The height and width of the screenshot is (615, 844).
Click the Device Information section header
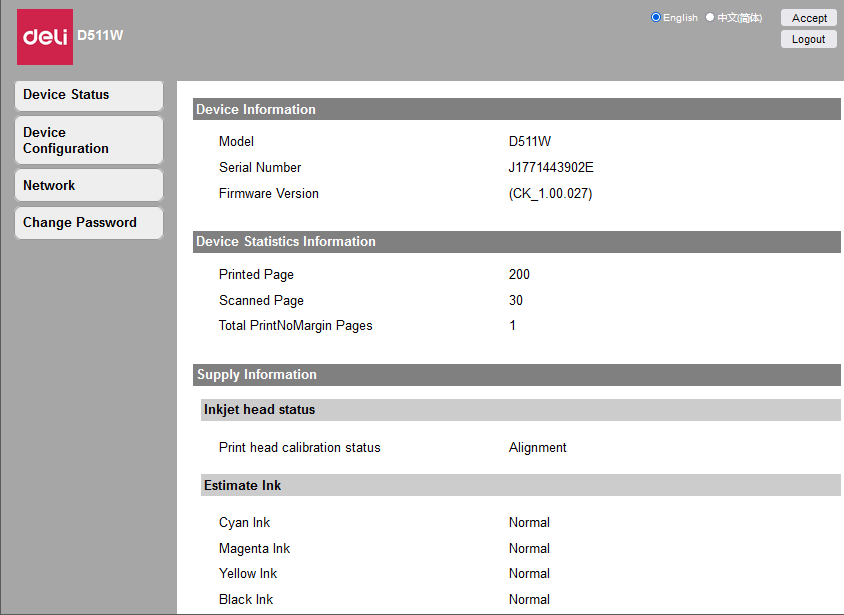point(516,109)
